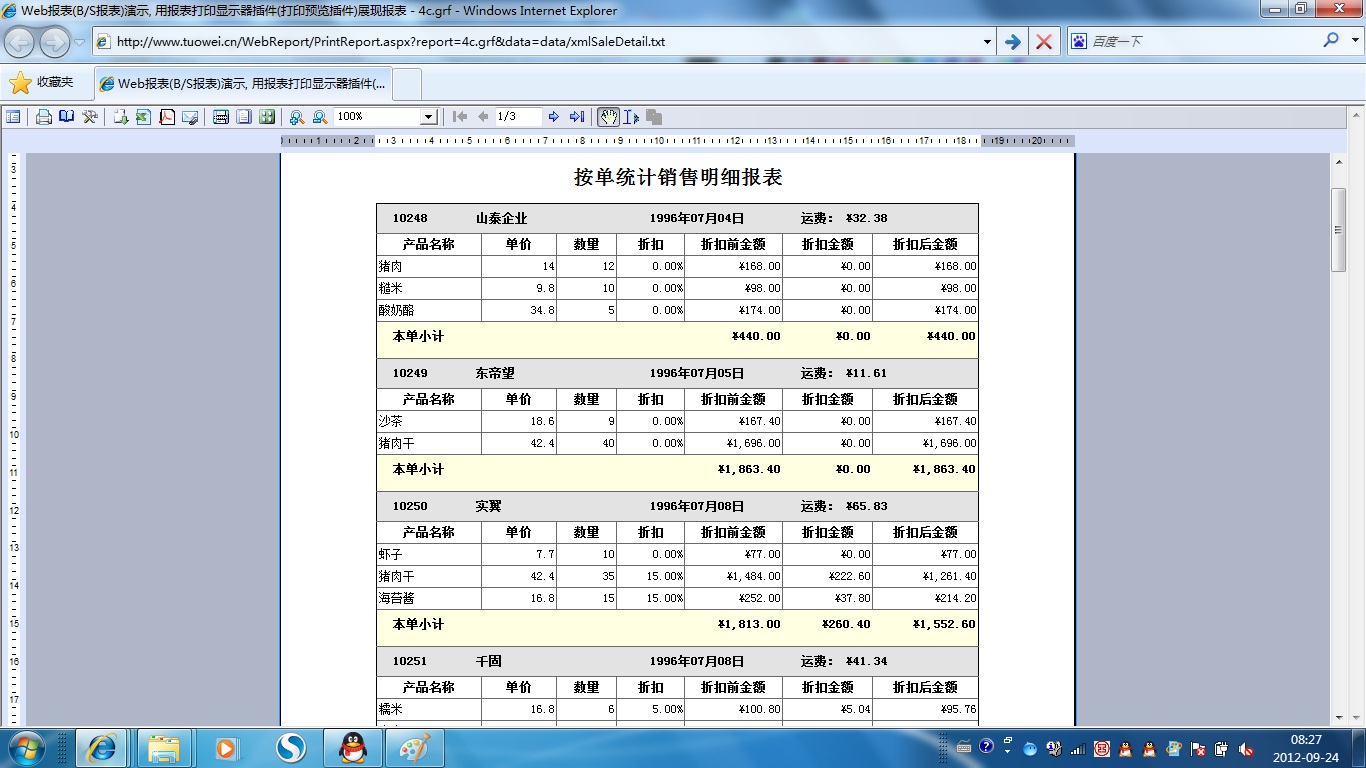This screenshot has width=1366, height=768.
Task: Open the 100% zoom level dropdown
Action: [x=428, y=117]
